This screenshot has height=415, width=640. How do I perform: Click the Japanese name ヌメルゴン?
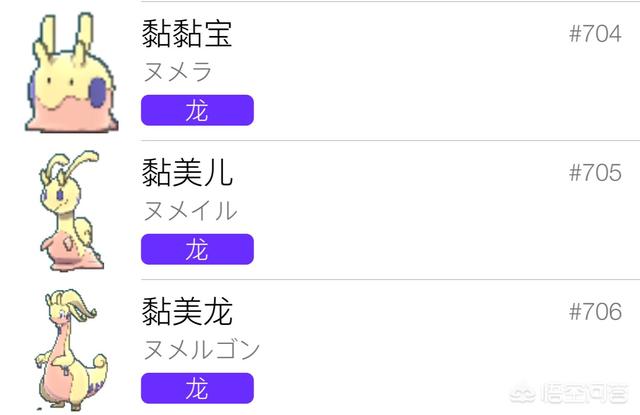pos(202,350)
